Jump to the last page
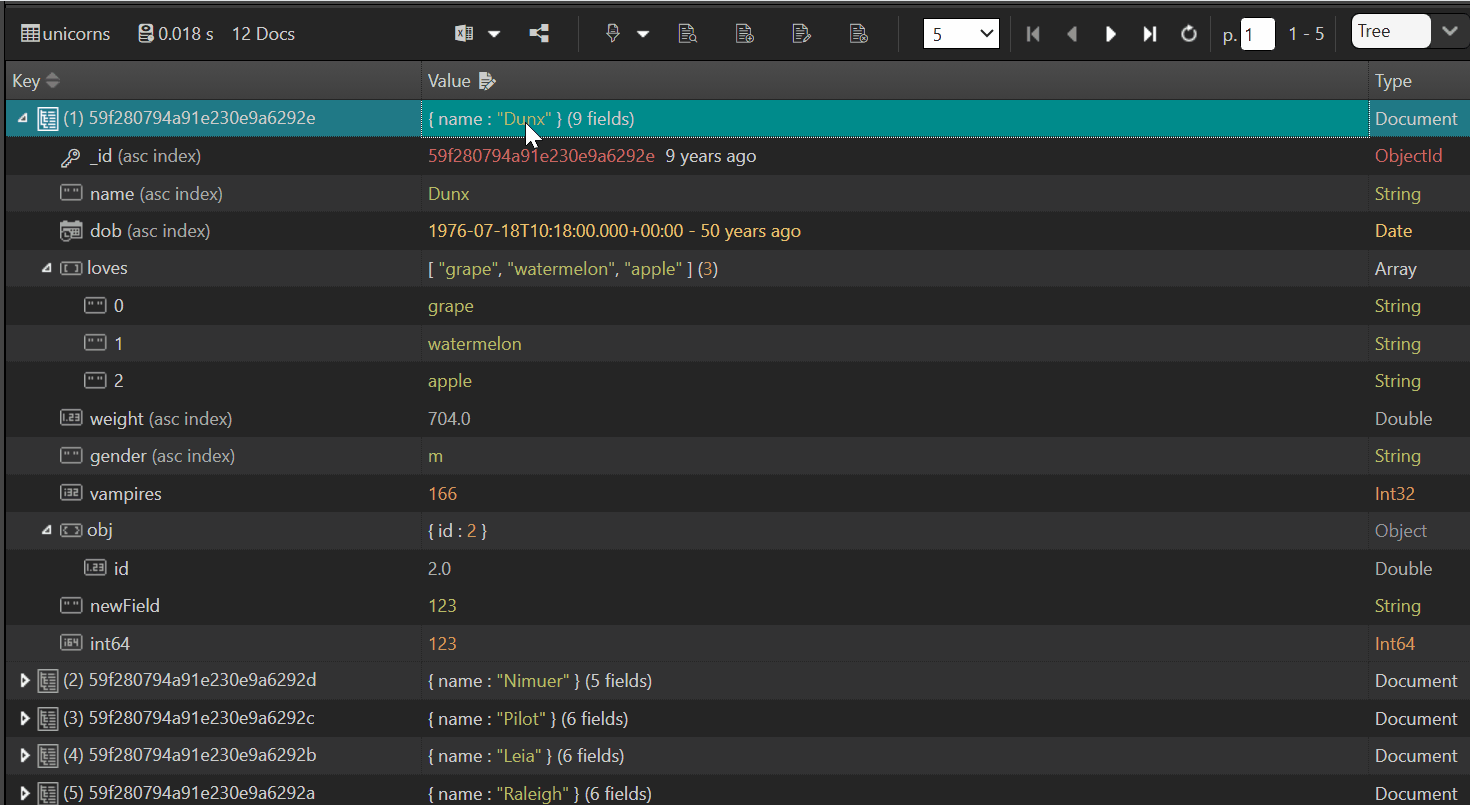The width and height of the screenshot is (1470, 805). [x=1150, y=34]
